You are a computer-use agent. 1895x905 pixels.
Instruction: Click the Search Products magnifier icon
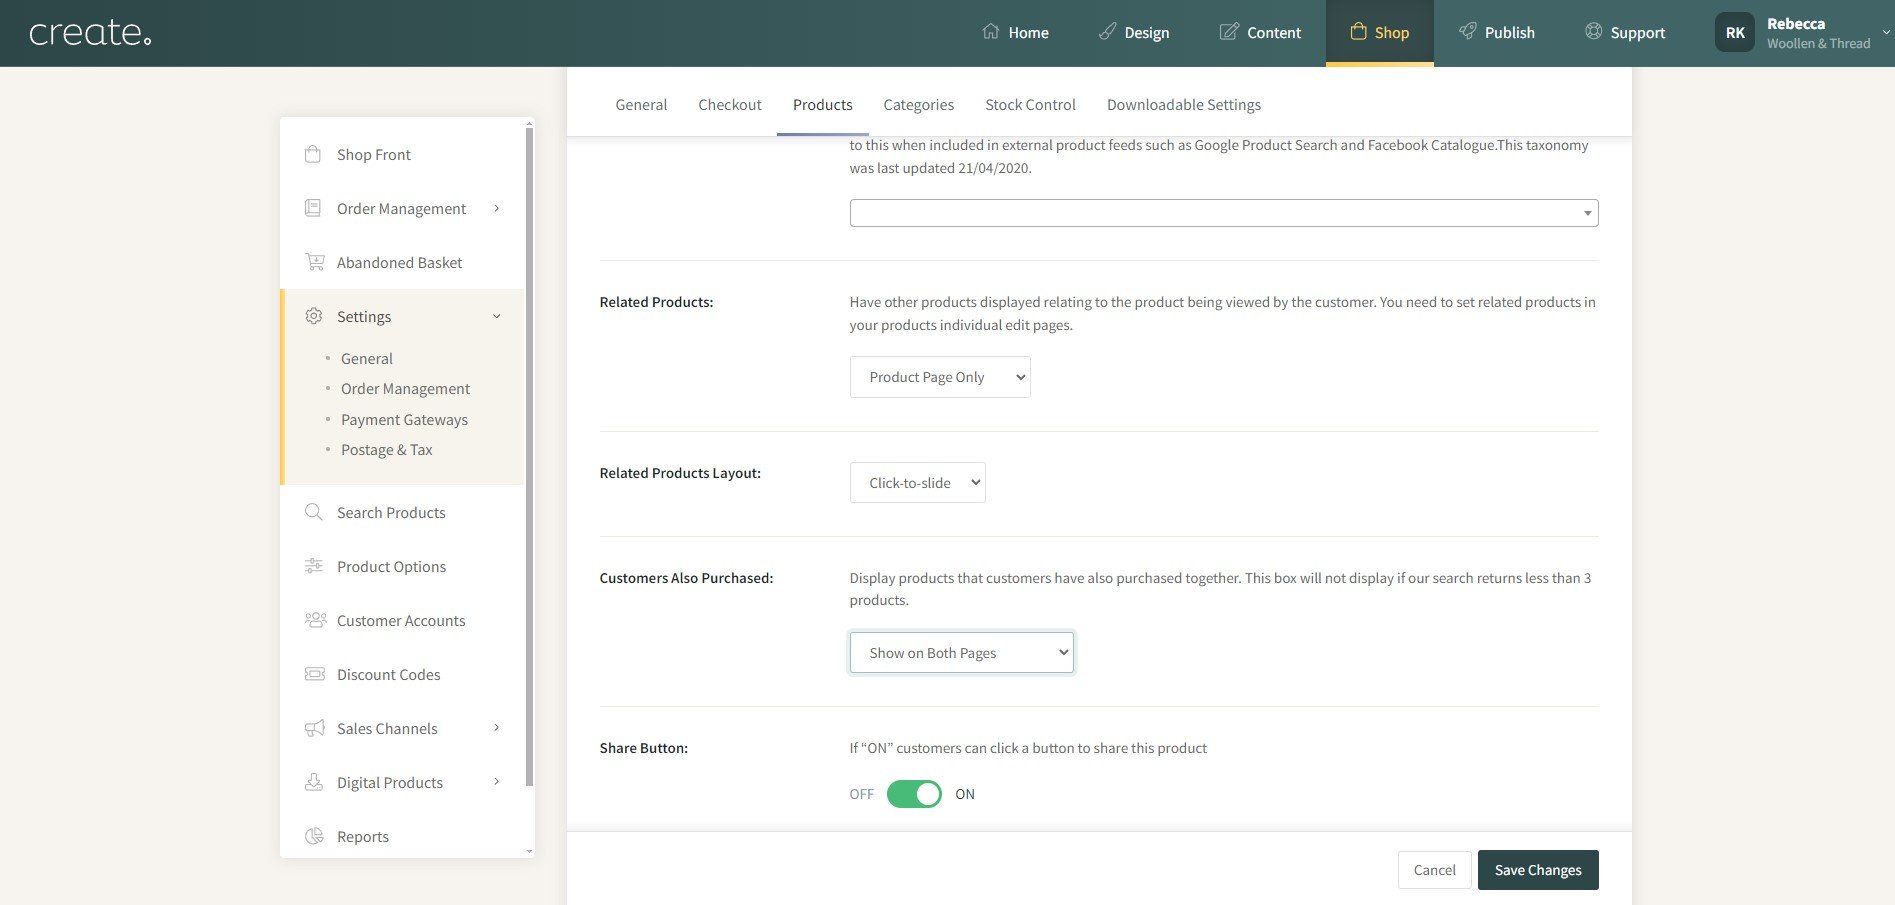(x=313, y=512)
